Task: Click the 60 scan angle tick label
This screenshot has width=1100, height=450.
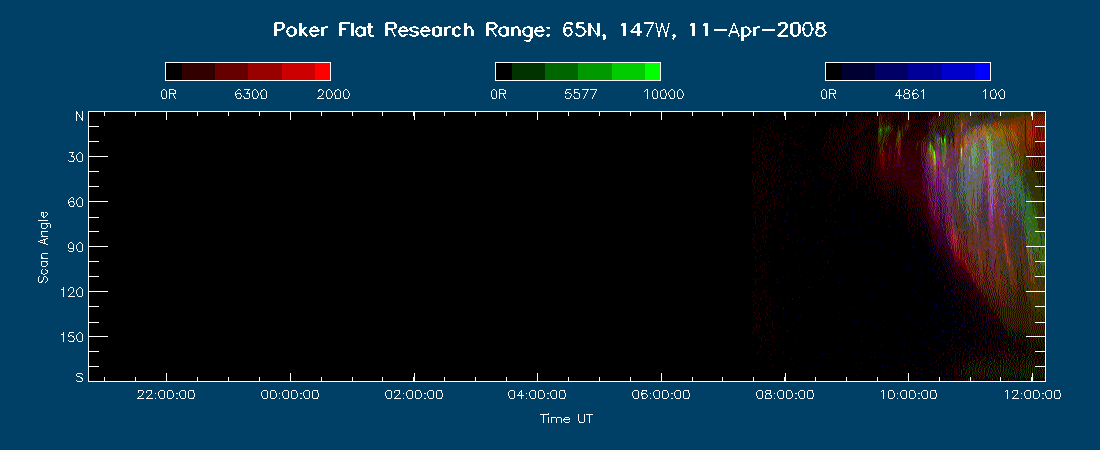Action: [x=76, y=201]
